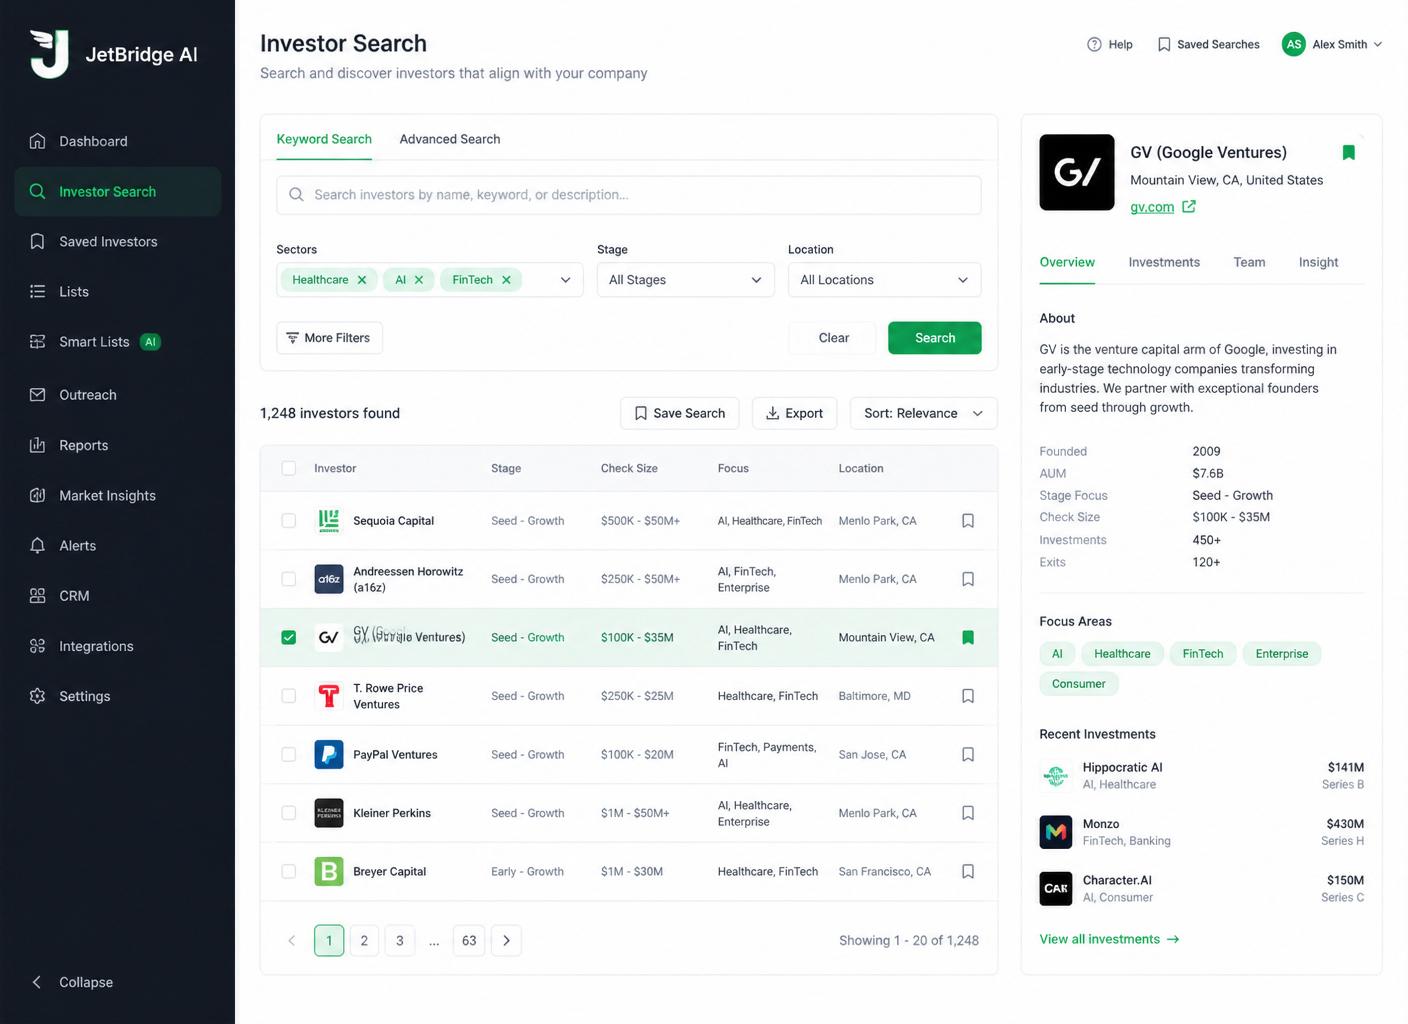Bookmark T. Rowe Price Ventures row
The width and height of the screenshot is (1408, 1024).
point(968,696)
